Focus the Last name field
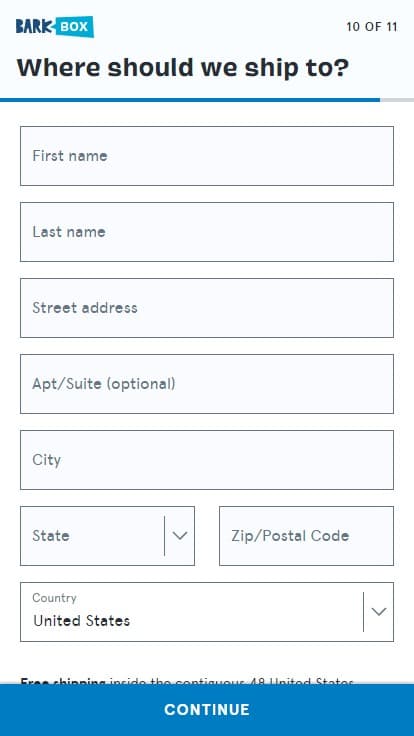 tap(207, 232)
